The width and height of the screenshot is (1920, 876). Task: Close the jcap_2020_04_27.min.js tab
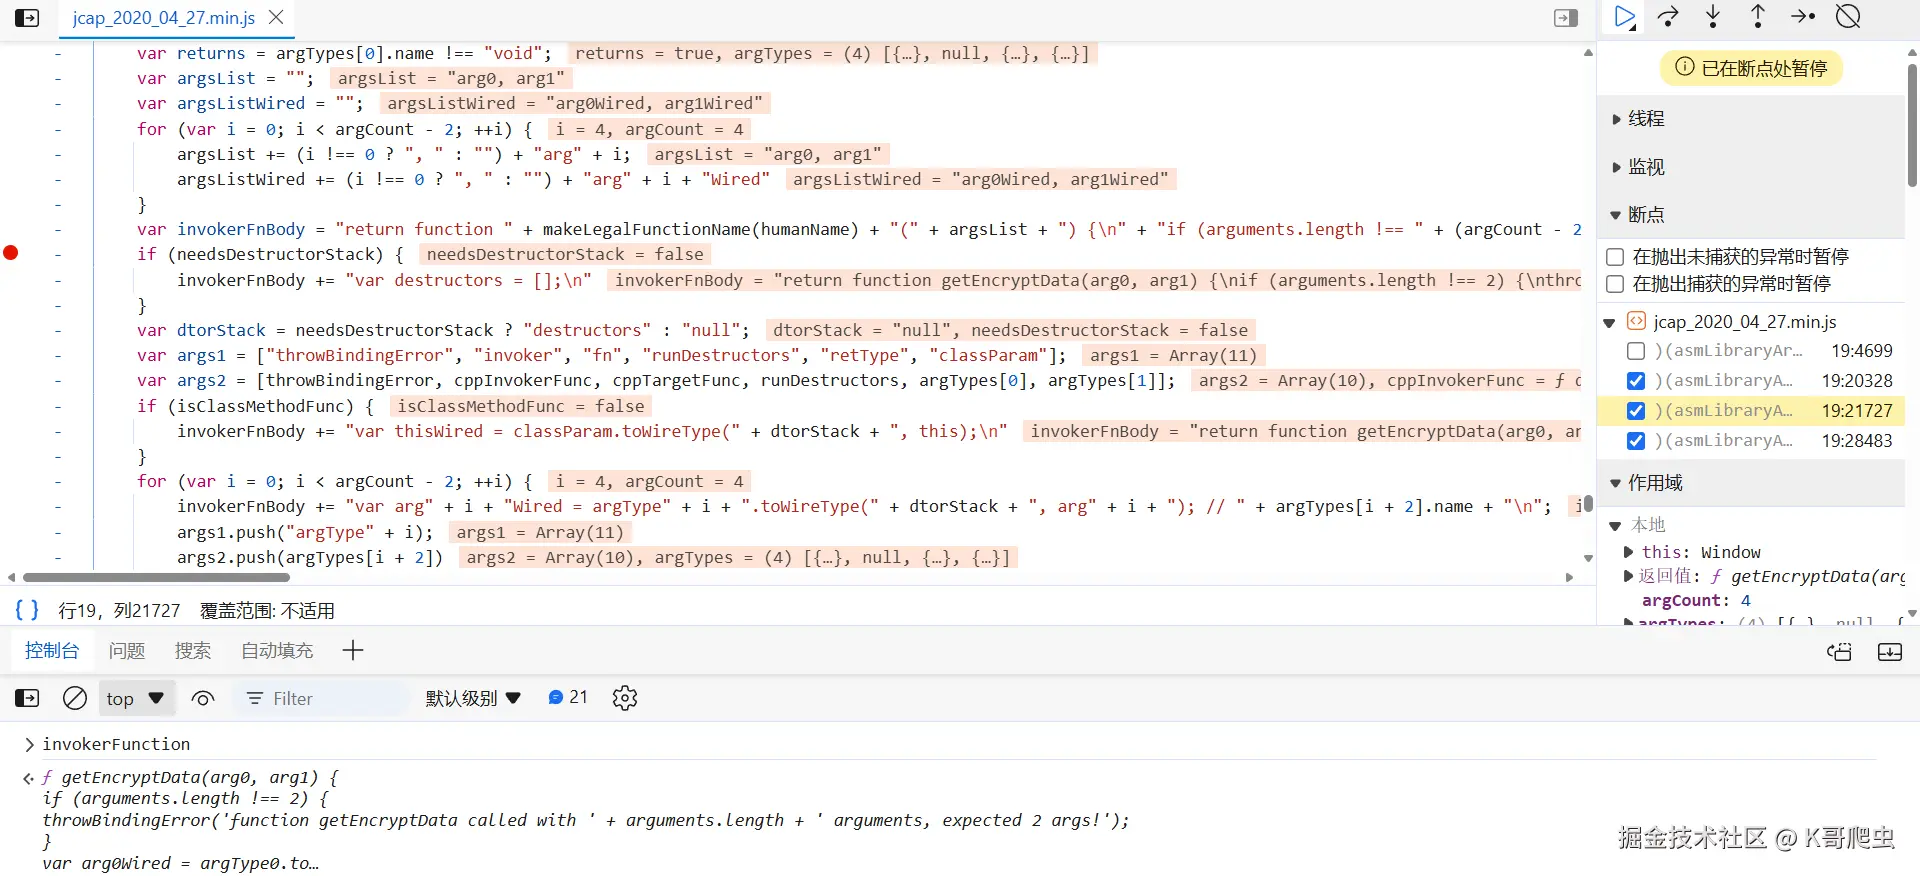277,17
